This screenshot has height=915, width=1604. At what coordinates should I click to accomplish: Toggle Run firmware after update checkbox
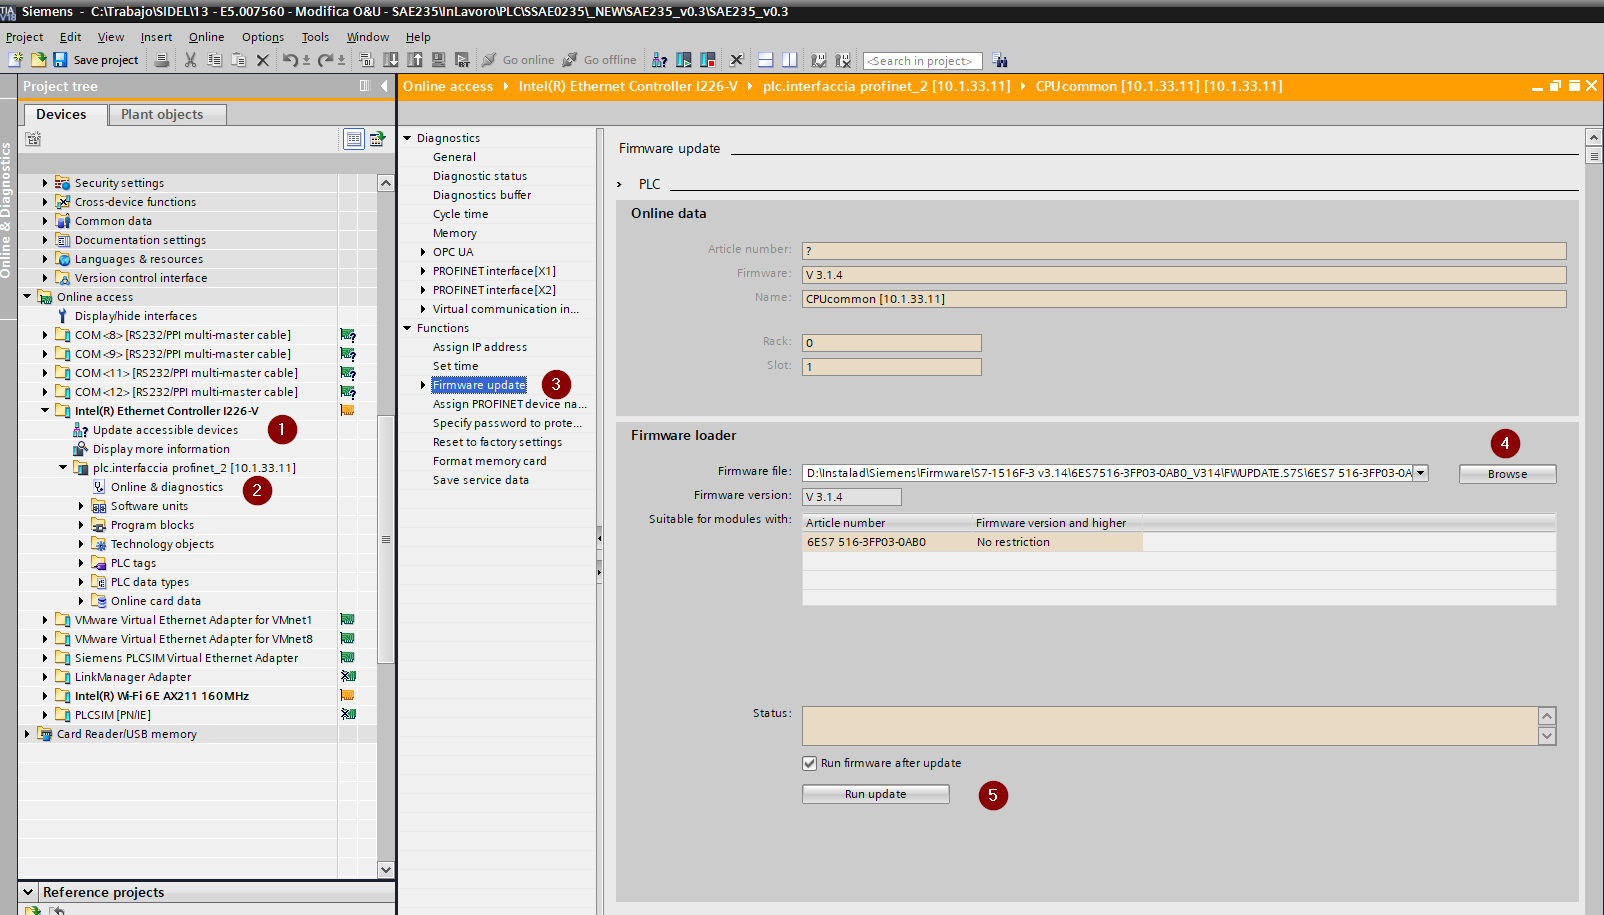pos(809,763)
